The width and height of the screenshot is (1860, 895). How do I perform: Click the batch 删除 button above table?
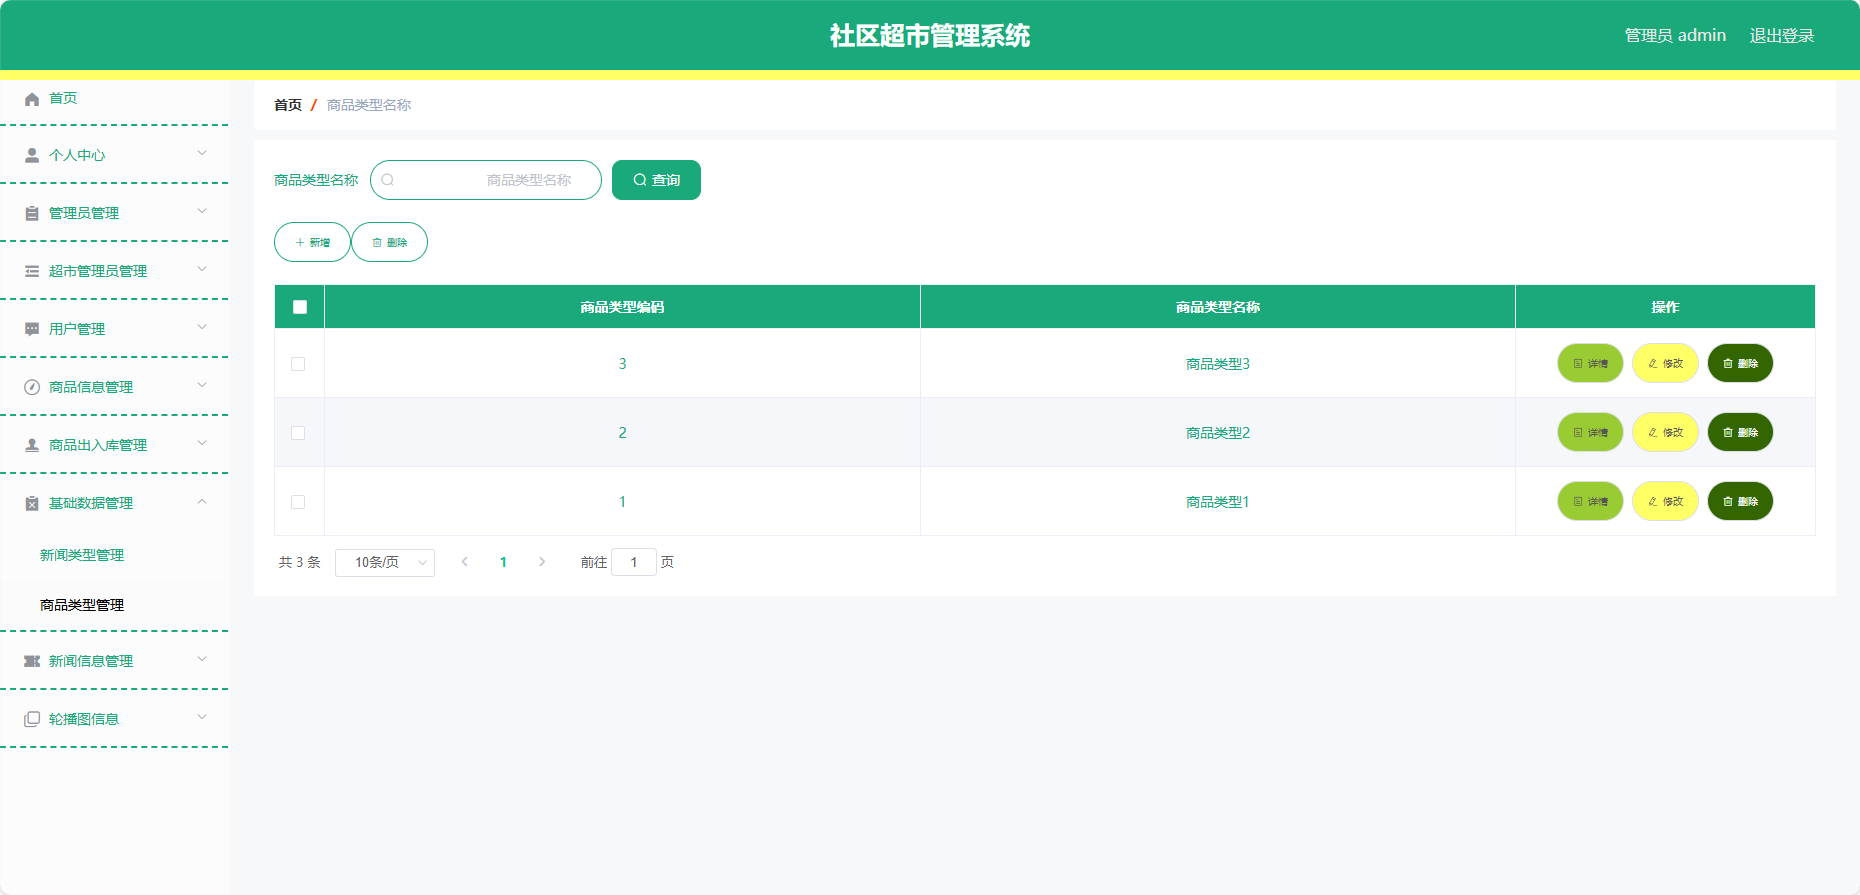pos(389,242)
